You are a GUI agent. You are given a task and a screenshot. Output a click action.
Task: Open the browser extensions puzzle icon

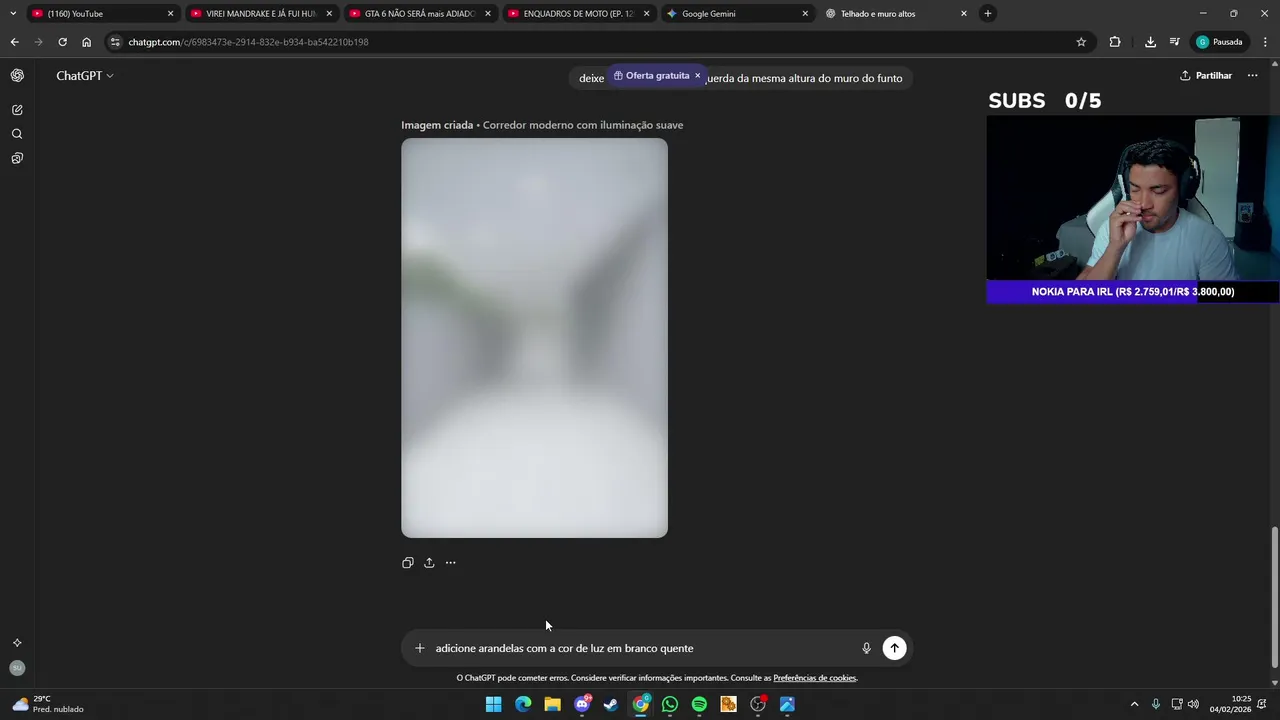pos(1115,42)
